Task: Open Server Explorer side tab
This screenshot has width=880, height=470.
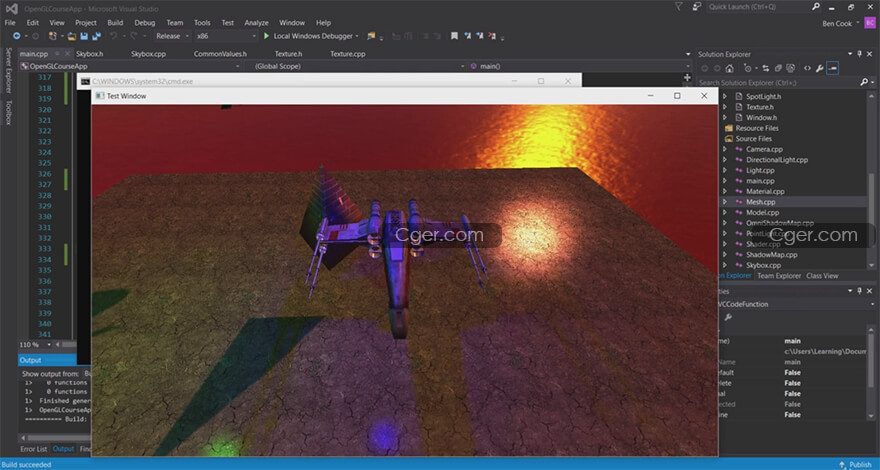Action: point(8,70)
